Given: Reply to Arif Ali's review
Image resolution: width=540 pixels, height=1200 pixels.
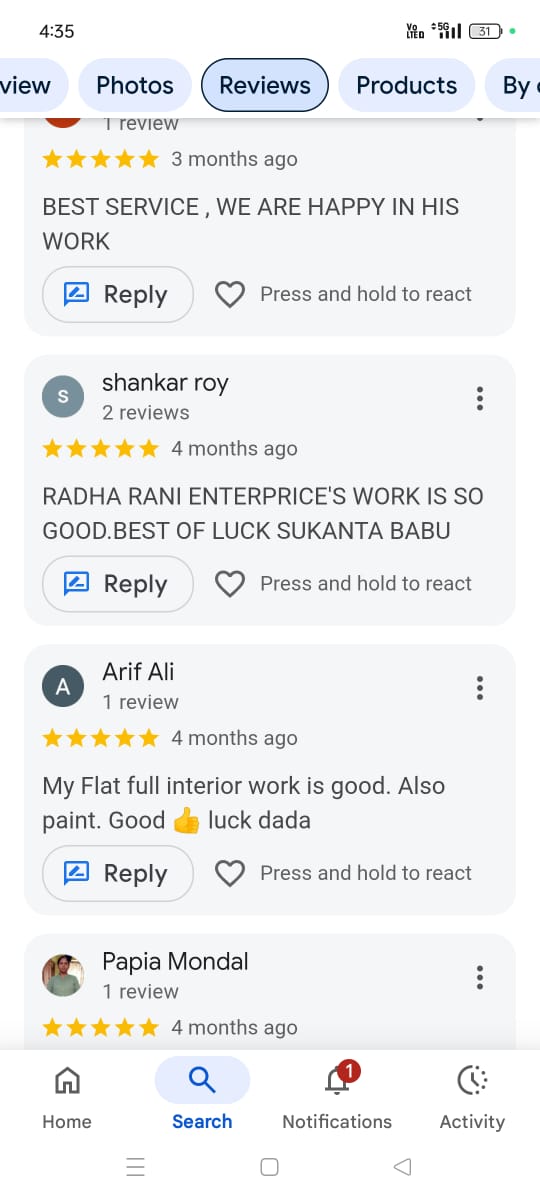Looking at the screenshot, I should pos(118,874).
